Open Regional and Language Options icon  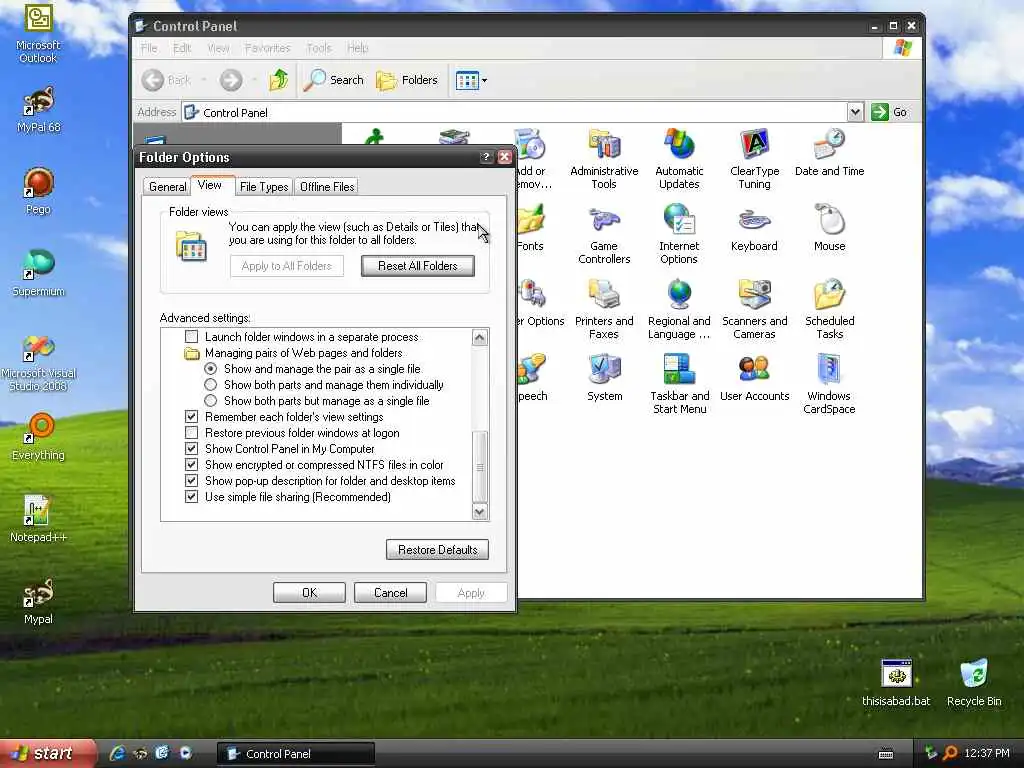[679, 310]
